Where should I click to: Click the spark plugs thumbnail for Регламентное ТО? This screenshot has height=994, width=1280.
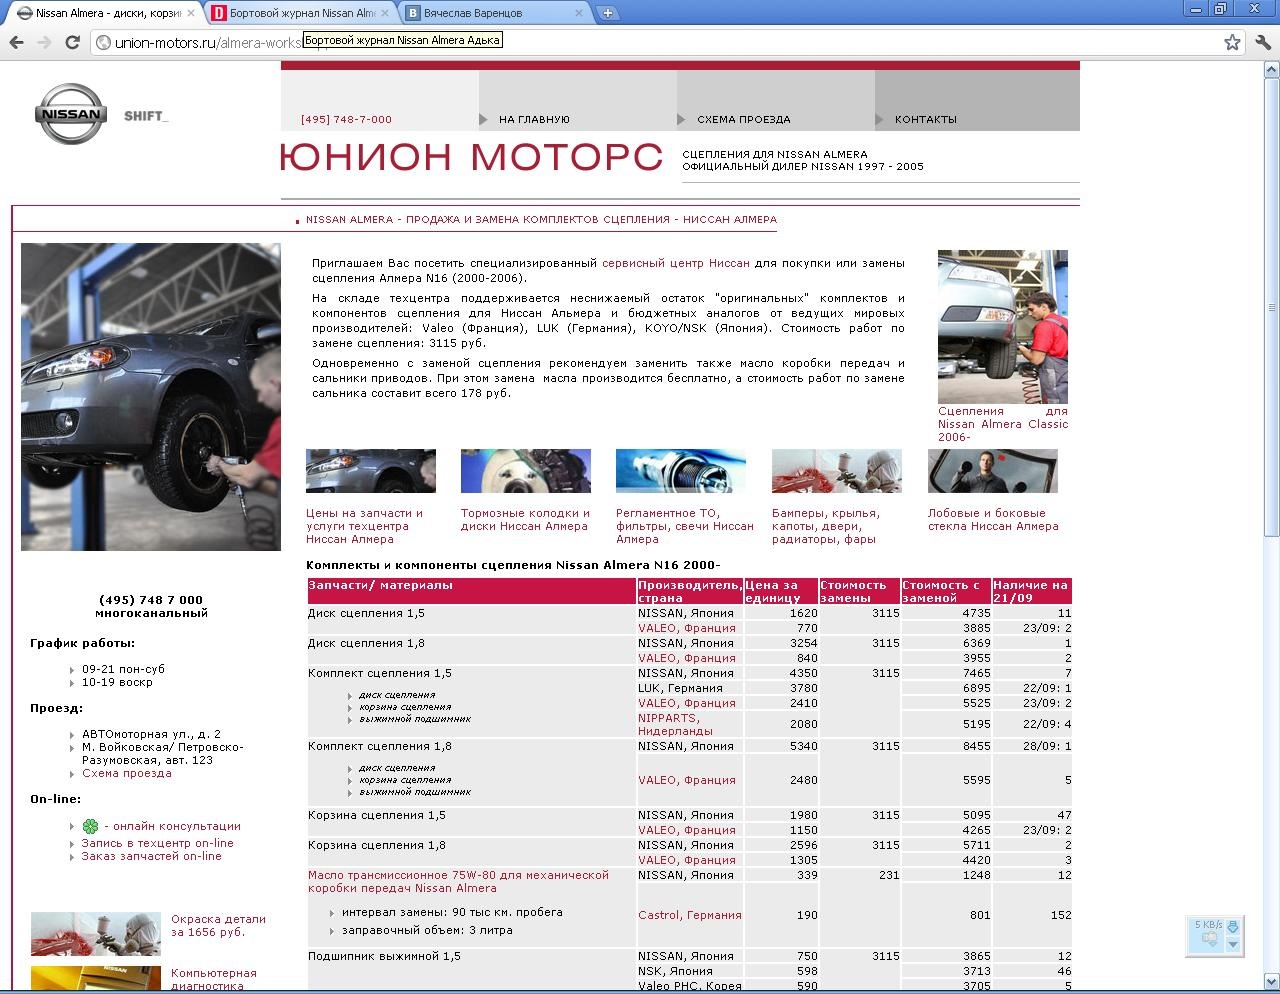point(680,470)
